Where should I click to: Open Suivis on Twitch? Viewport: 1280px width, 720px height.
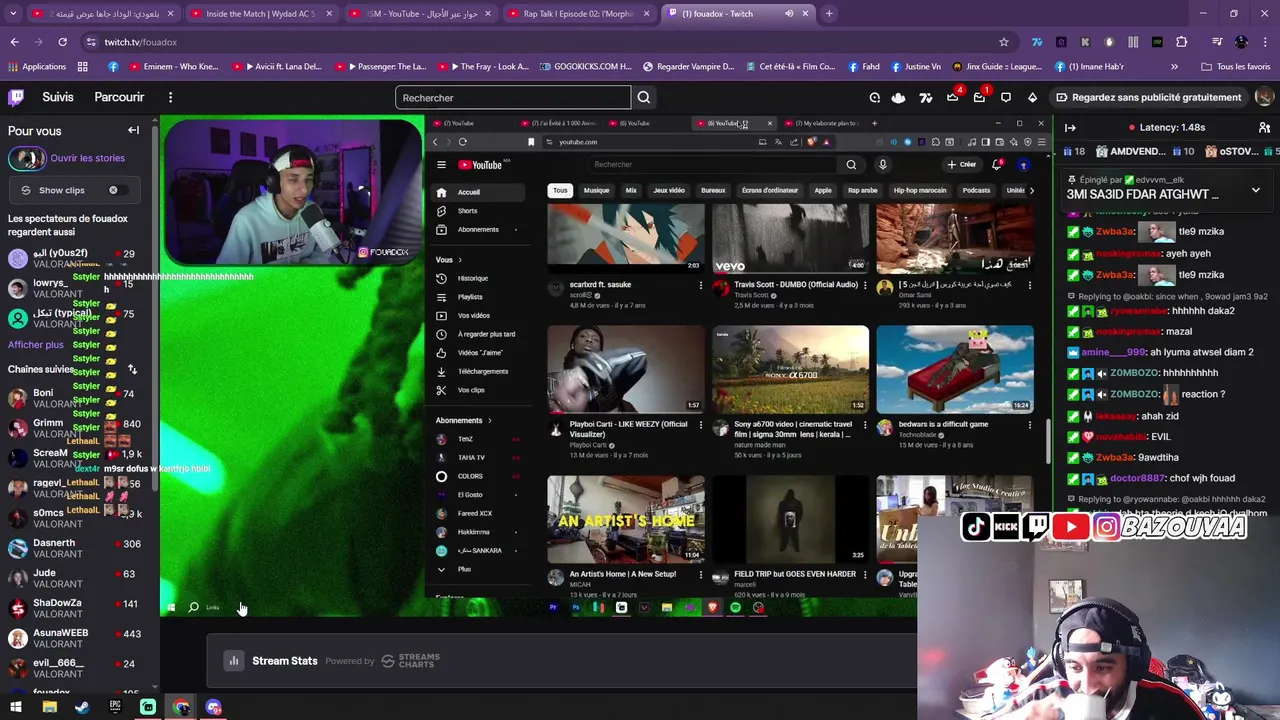tap(58, 97)
